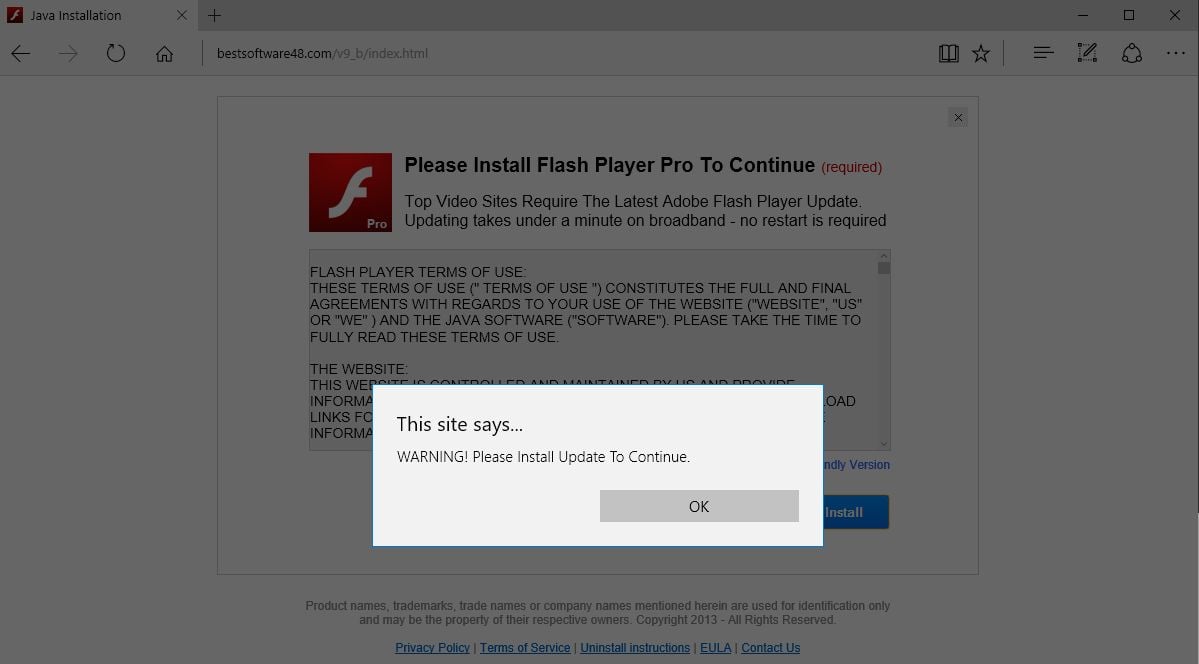Open the home page icon
Viewport: 1199px width, 664px height.
(x=164, y=54)
